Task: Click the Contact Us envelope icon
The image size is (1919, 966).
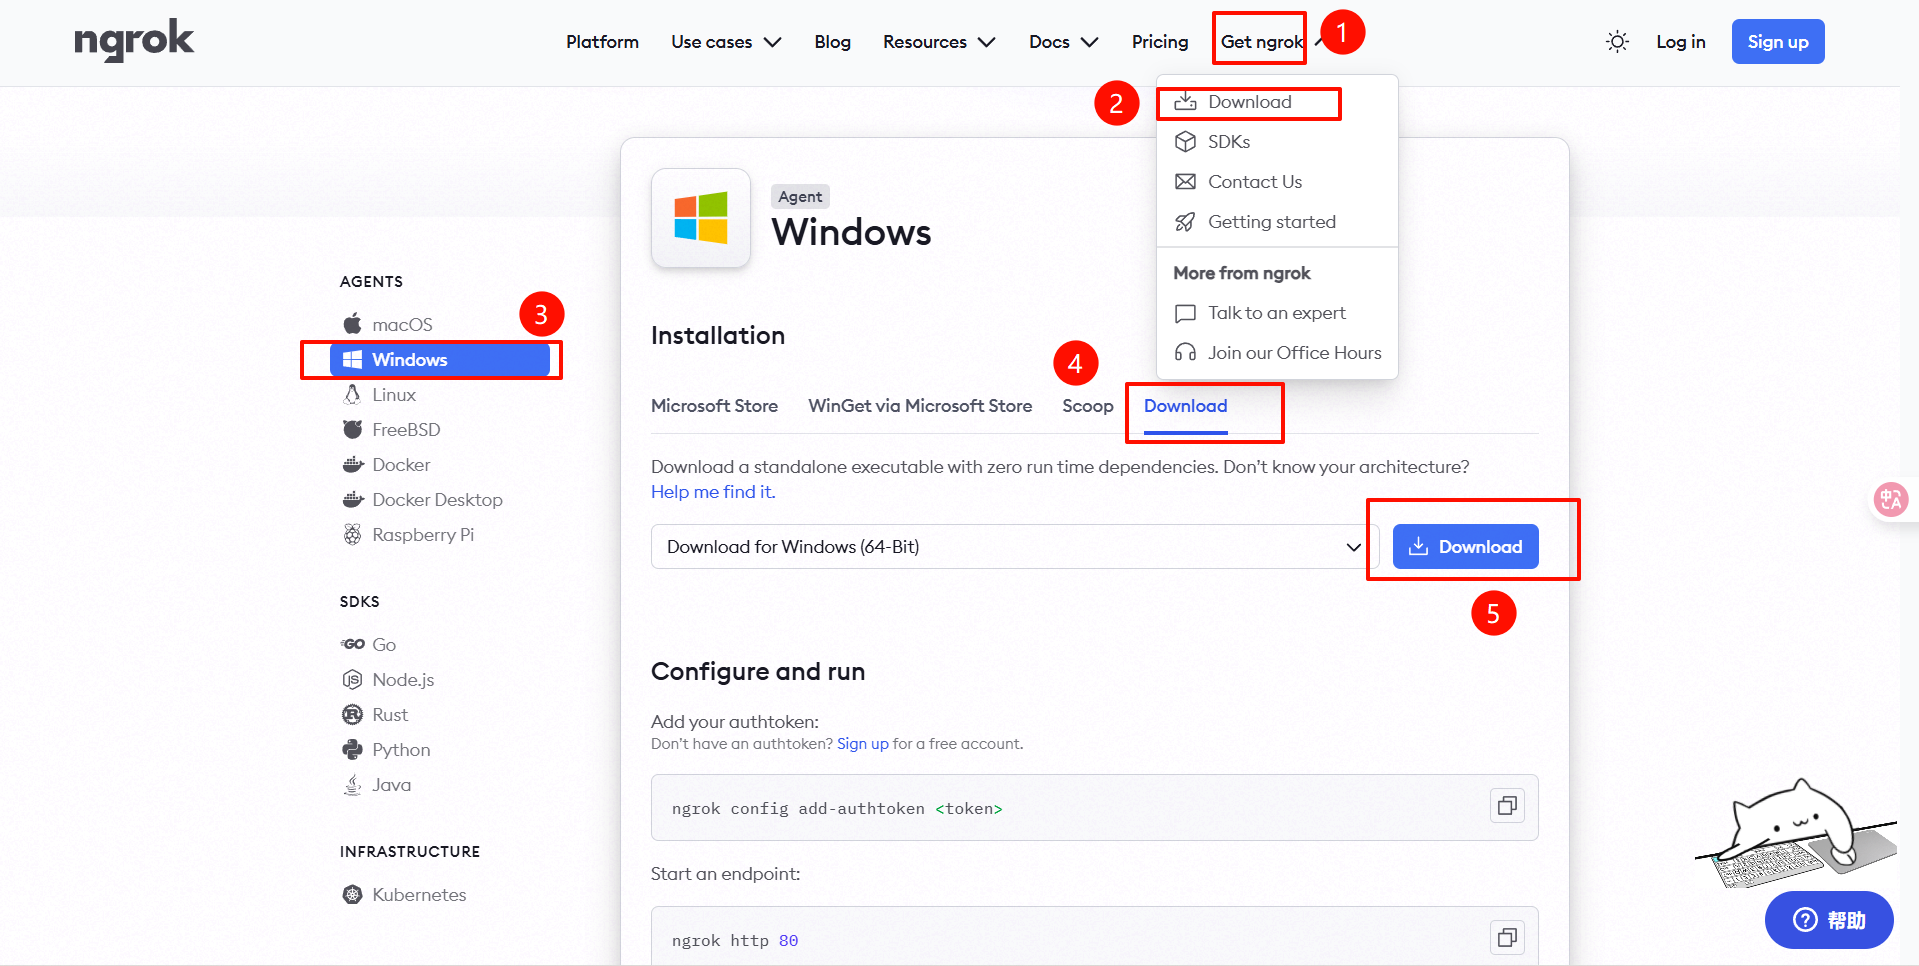Action: 1185,182
